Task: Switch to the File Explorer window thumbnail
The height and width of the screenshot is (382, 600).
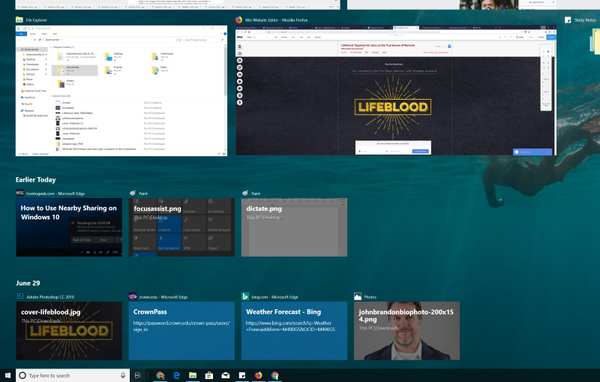Action: [x=121, y=91]
